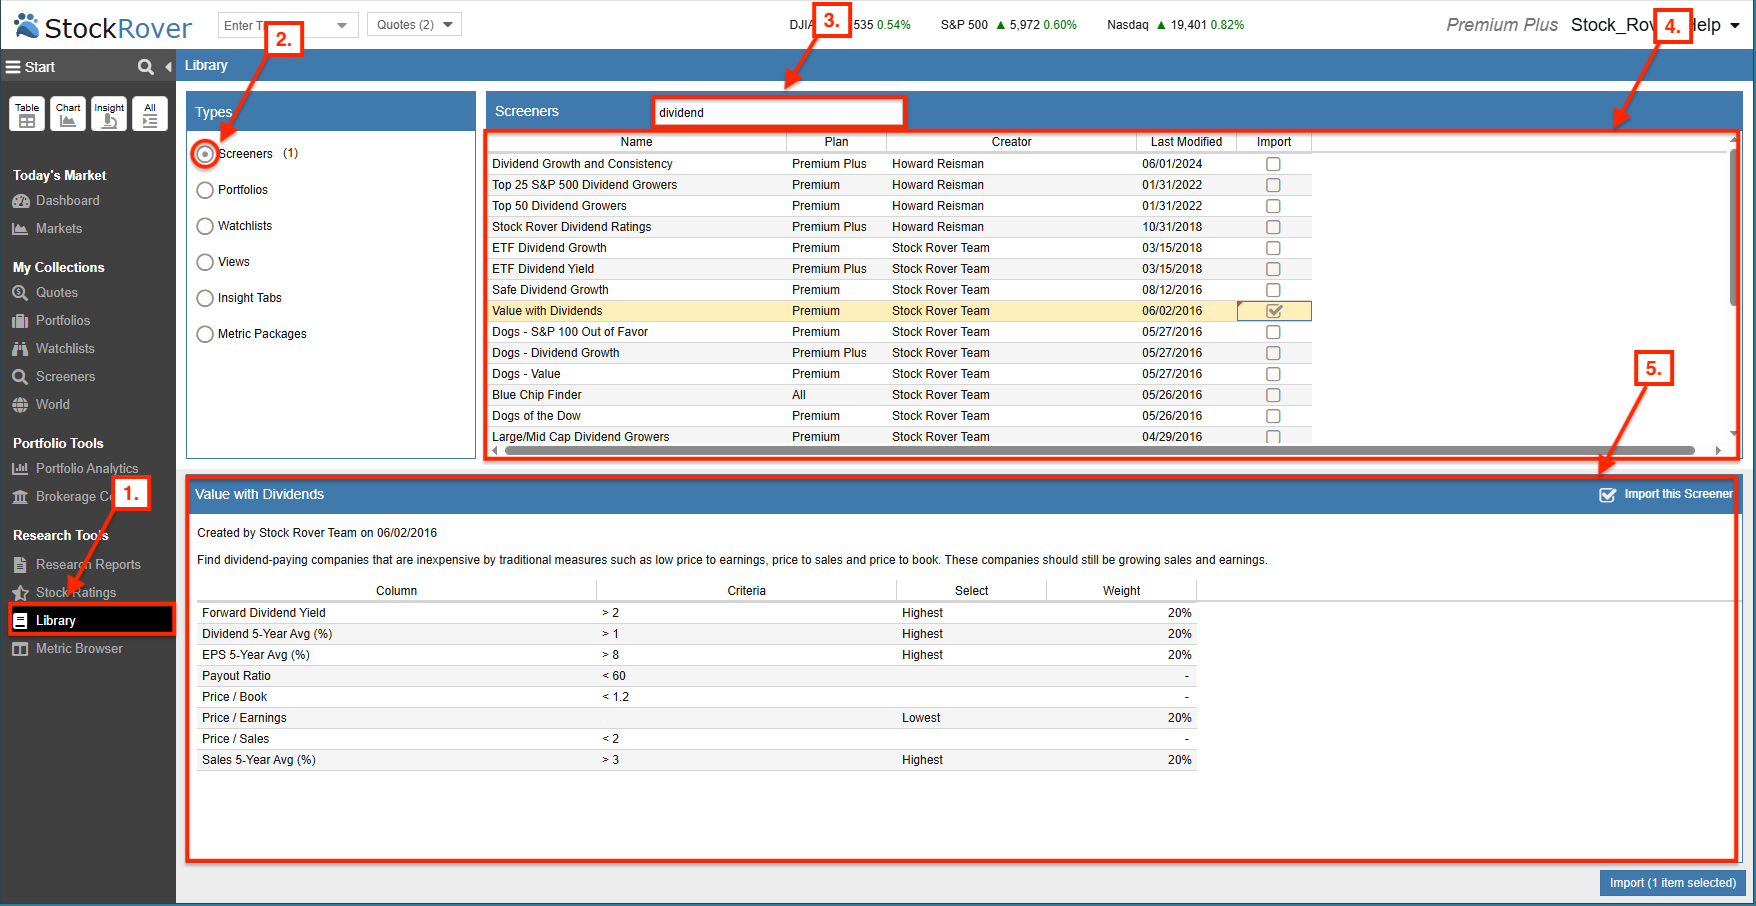Open the Insight view icon
This screenshot has height=906, width=1756.
(109, 114)
